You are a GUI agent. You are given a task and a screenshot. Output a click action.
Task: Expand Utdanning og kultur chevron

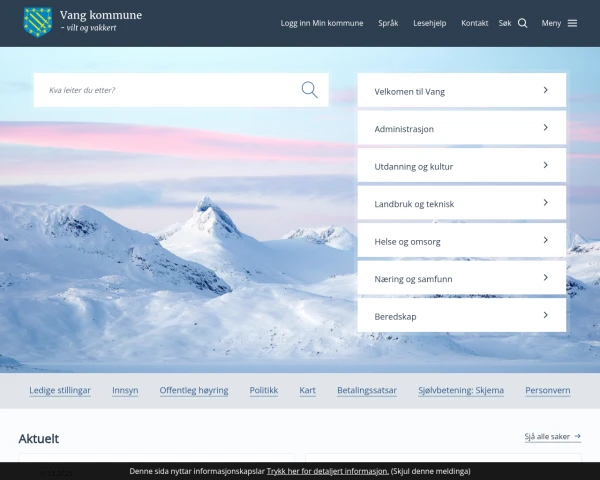pos(545,165)
